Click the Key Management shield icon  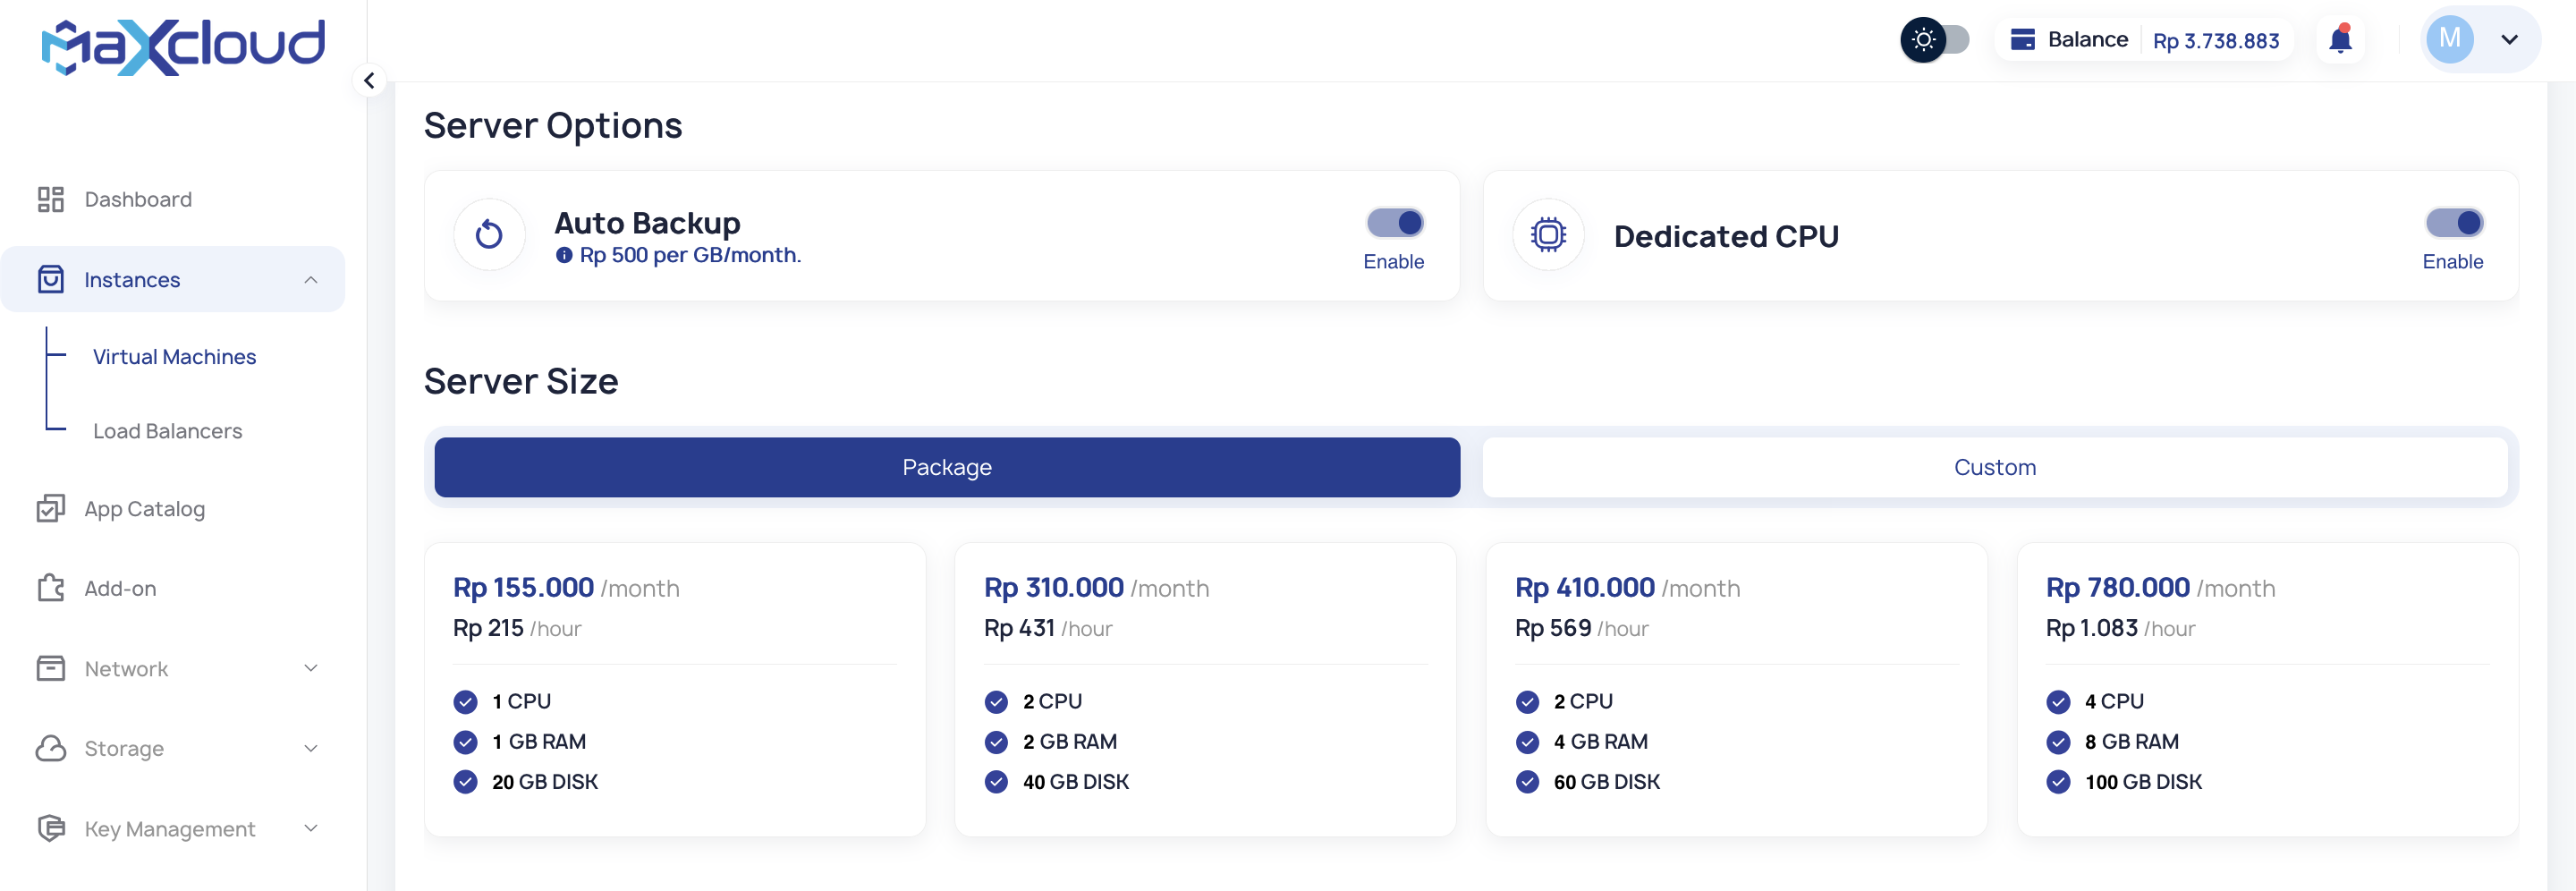point(51,828)
